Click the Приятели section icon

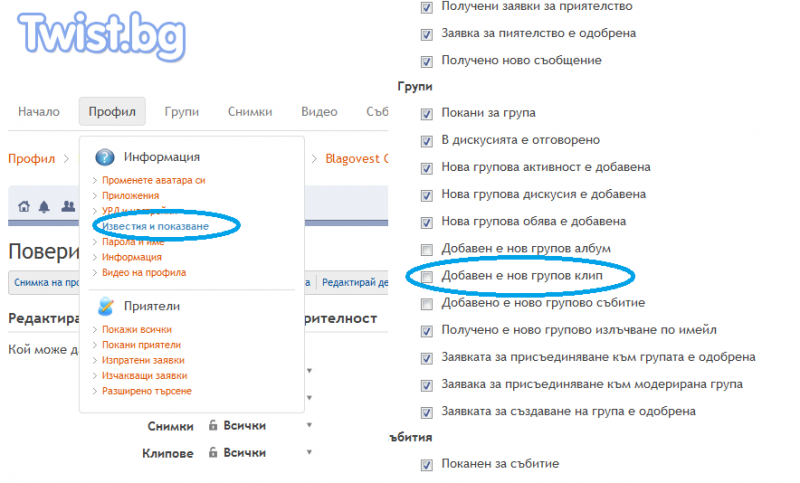104,306
